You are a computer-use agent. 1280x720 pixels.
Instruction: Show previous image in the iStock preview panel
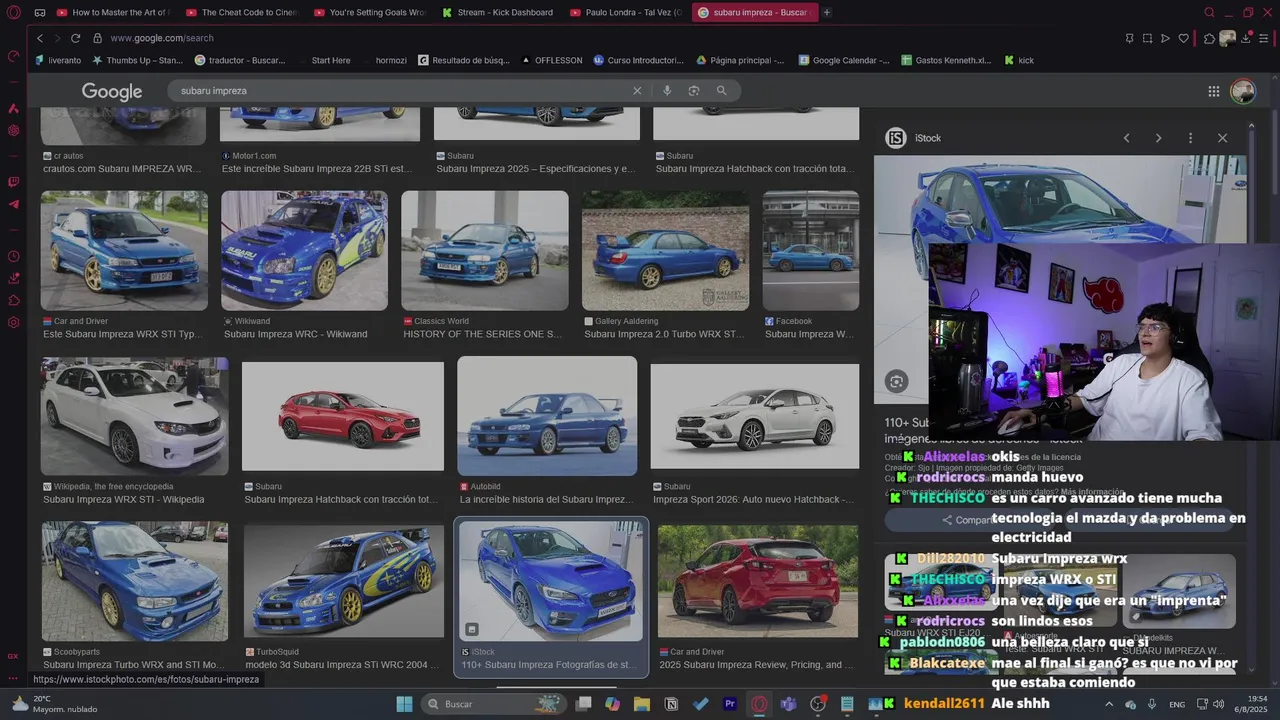point(1127,138)
